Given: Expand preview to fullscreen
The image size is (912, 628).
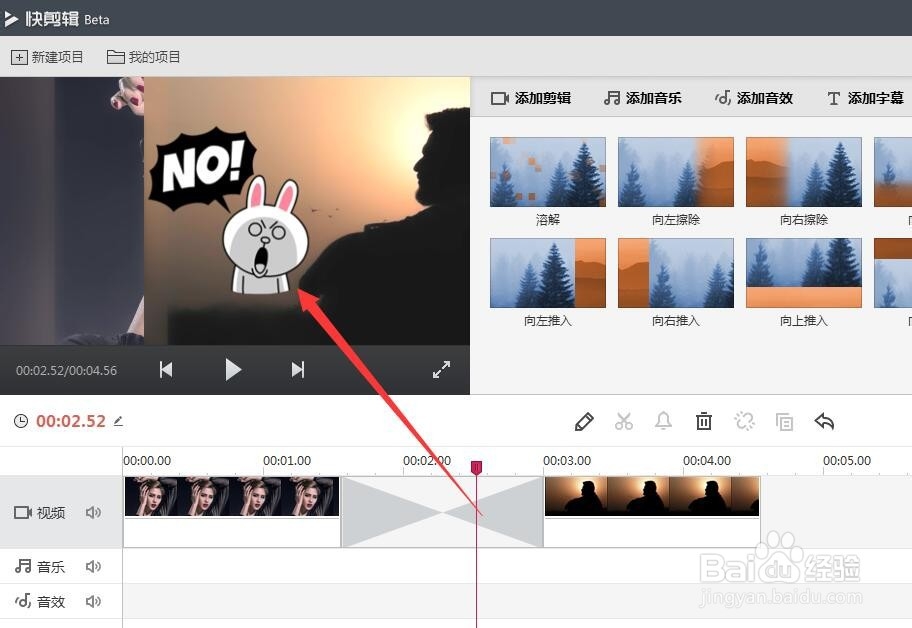Looking at the screenshot, I should [441, 369].
